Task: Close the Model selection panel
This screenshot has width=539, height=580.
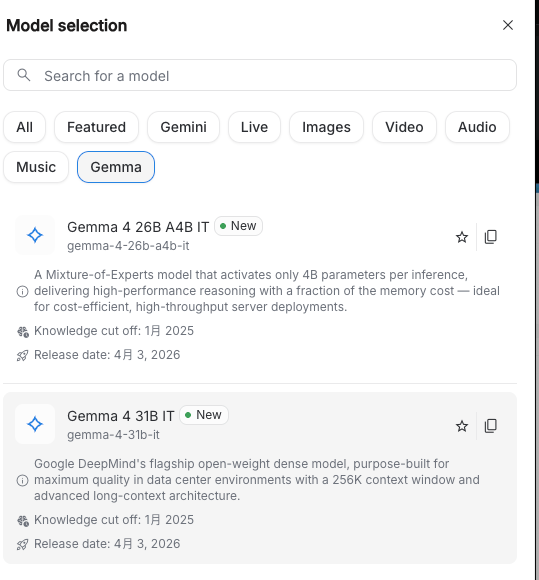Action: (508, 25)
